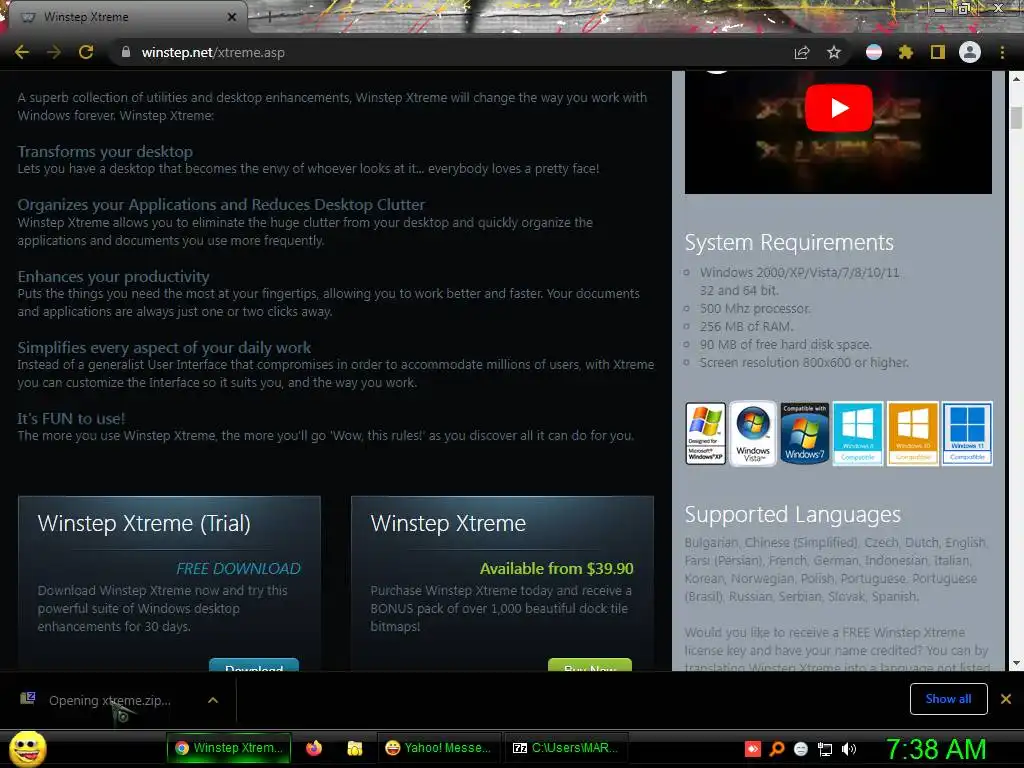Viewport: 1024px width, 768px height.
Task: Click the System Requirements heading
Action: 789,242
